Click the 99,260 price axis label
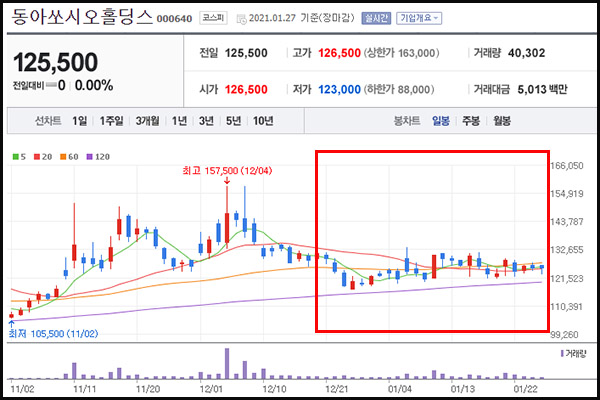The height and width of the screenshot is (400, 600). click(x=564, y=335)
